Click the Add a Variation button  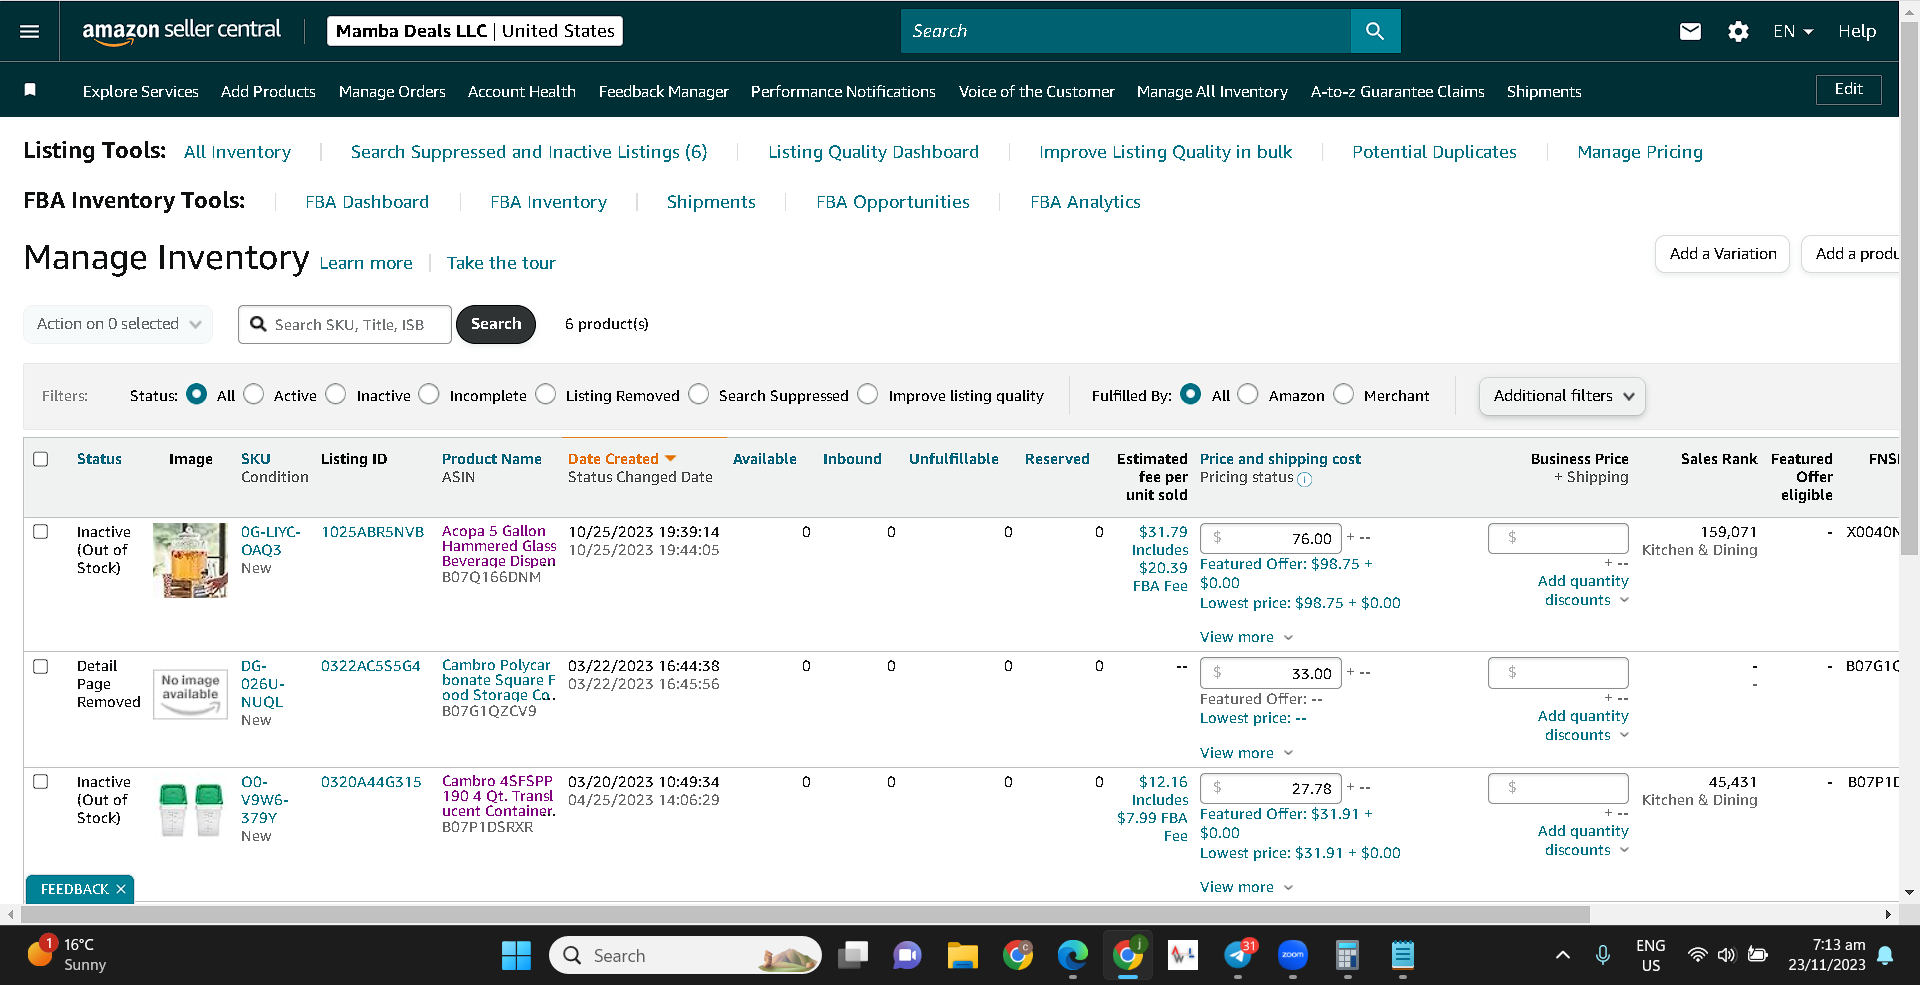click(x=1723, y=254)
